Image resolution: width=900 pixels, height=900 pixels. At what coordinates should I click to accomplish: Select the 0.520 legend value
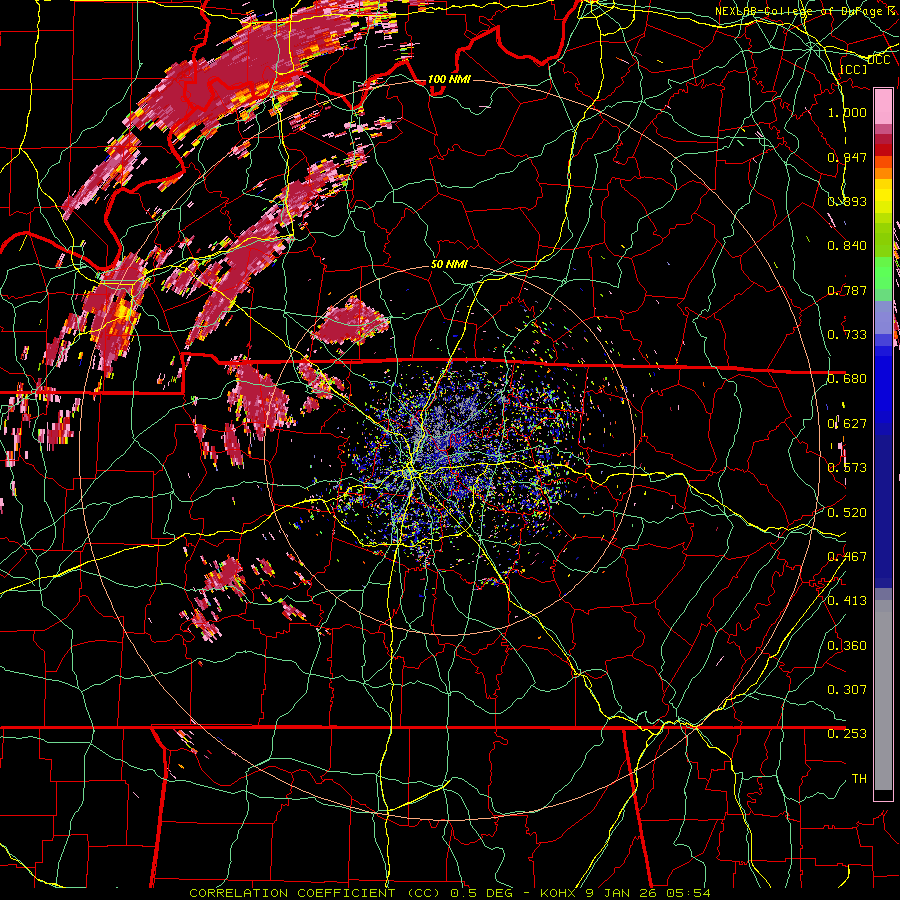(847, 512)
